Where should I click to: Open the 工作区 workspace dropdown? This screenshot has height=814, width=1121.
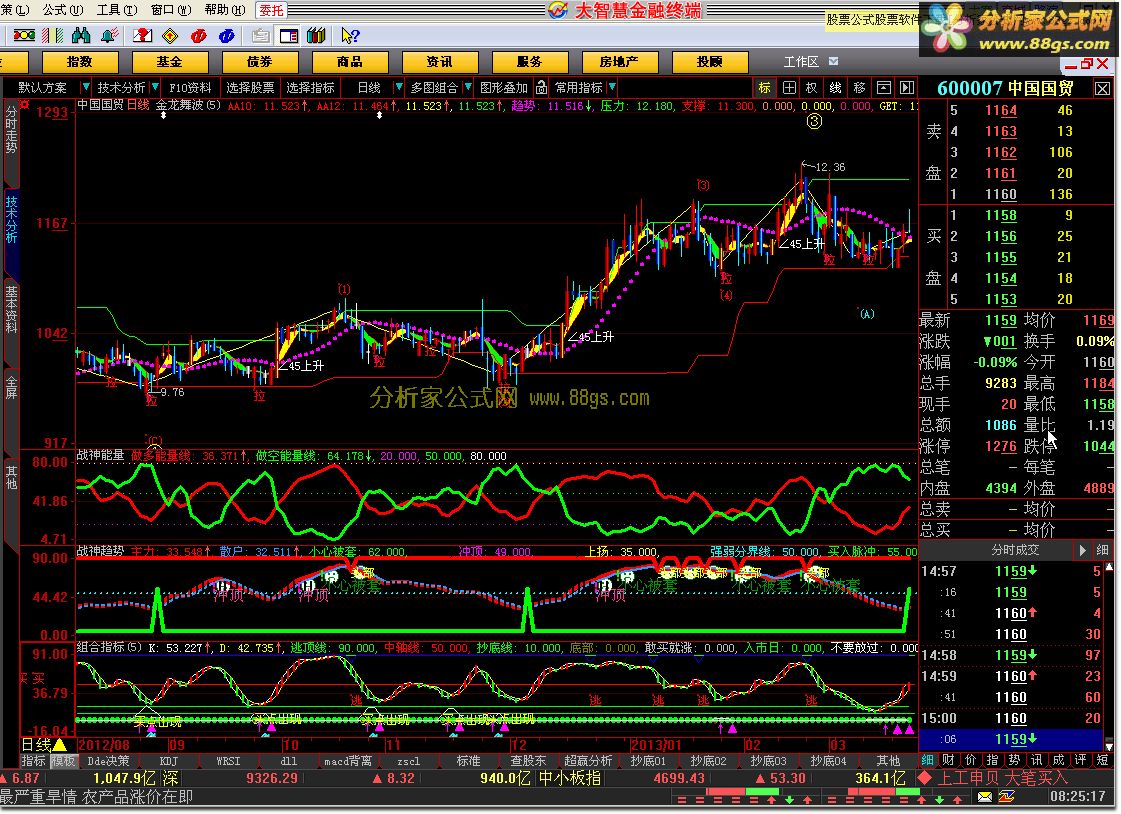pyautogui.click(x=834, y=61)
